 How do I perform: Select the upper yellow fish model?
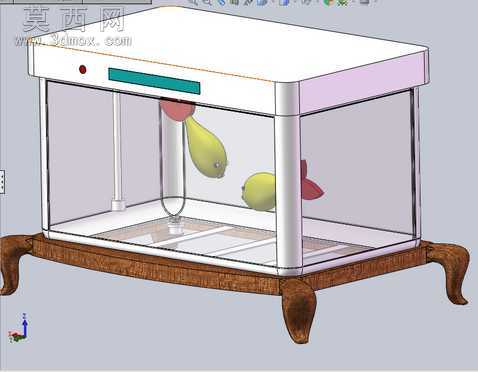[x=206, y=148]
